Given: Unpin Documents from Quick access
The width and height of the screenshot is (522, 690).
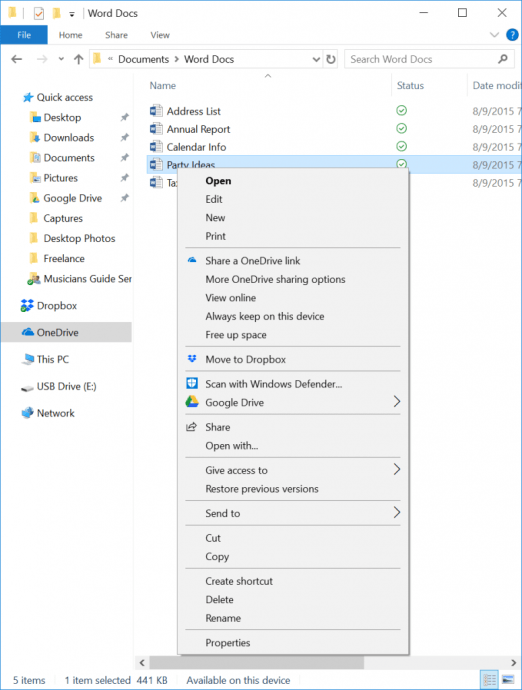Looking at the screenshot, I should pyautogui.click(x=125, y=158).
